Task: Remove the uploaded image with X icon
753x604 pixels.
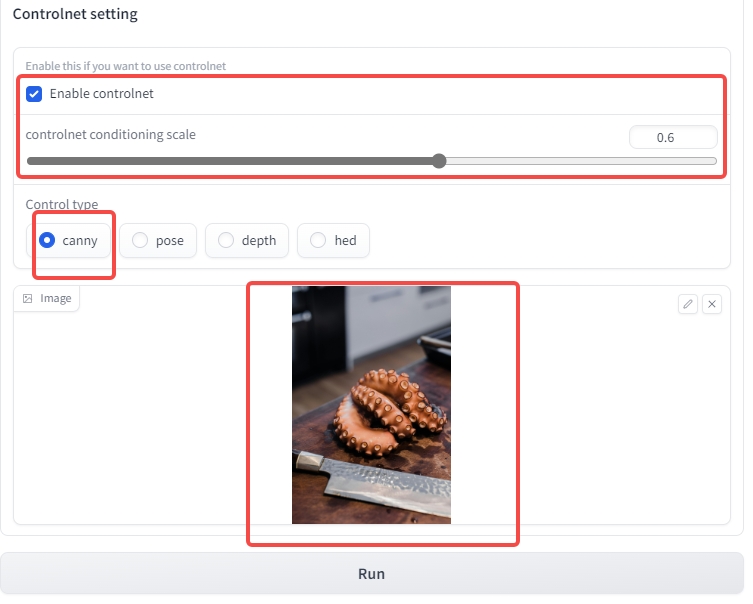Action: pos(712,304)
